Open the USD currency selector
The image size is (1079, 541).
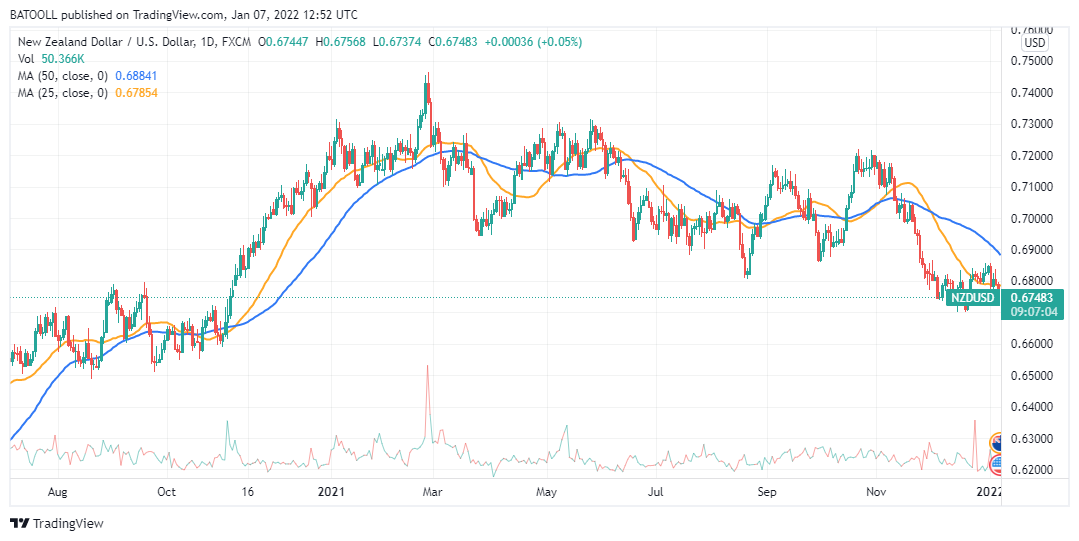pyautogui.click(x=1034, y=43)
